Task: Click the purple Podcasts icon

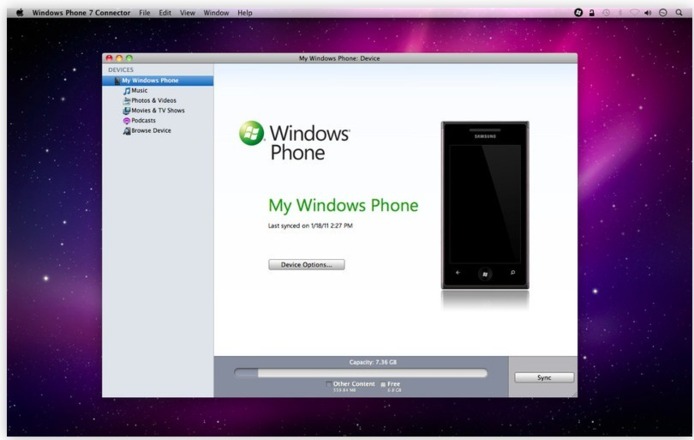Action: 127,121
